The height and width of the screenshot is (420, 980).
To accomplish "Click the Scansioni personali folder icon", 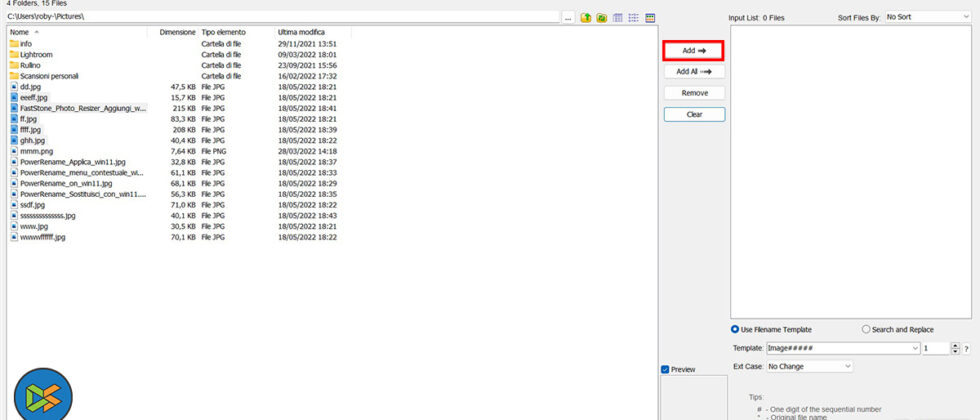I will click(14, 76).
